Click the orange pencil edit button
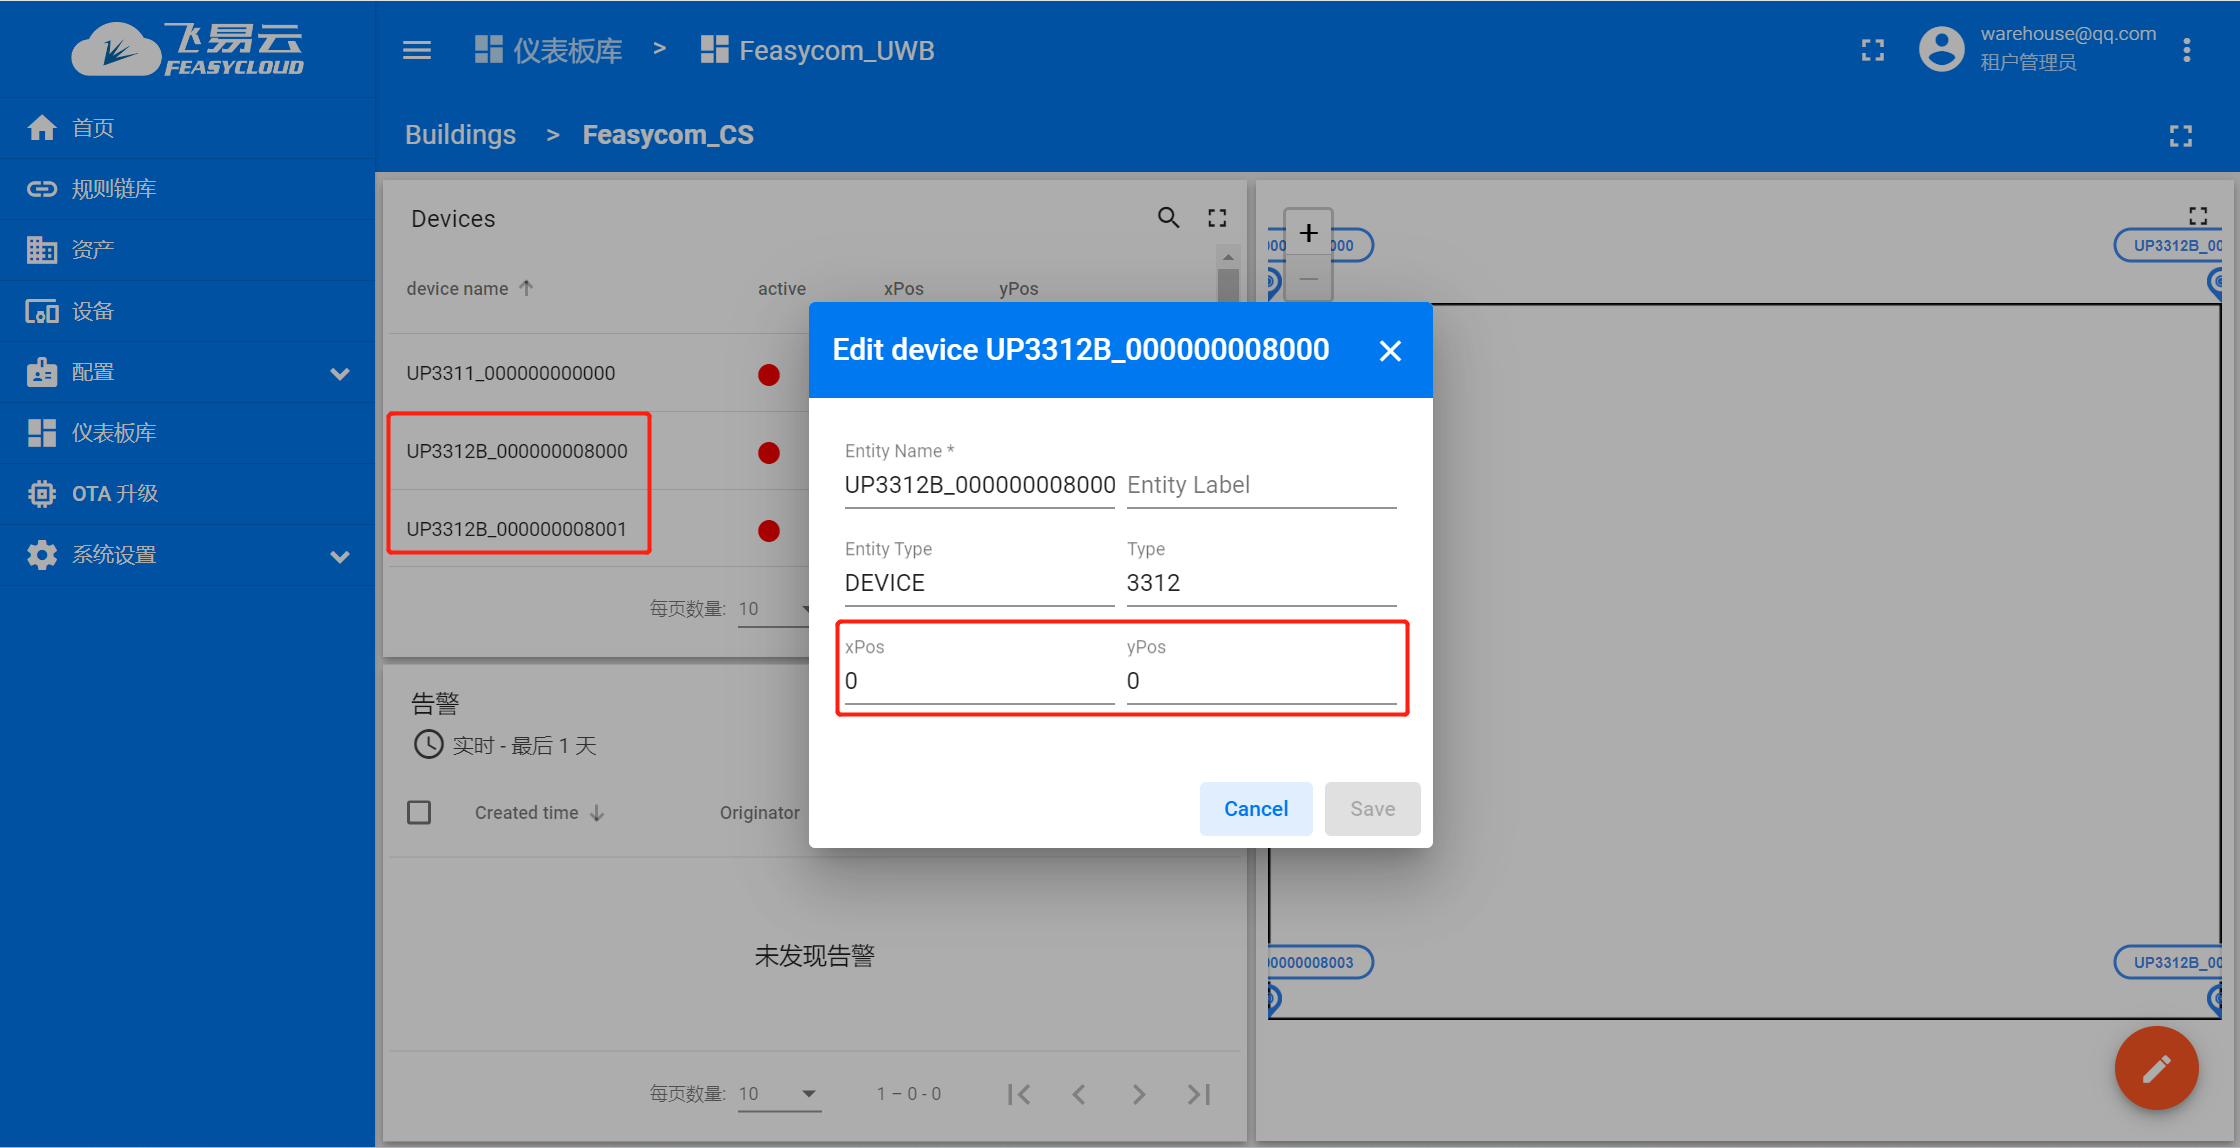This screenshot has height=1148, width=2240. (2156, 1068)
